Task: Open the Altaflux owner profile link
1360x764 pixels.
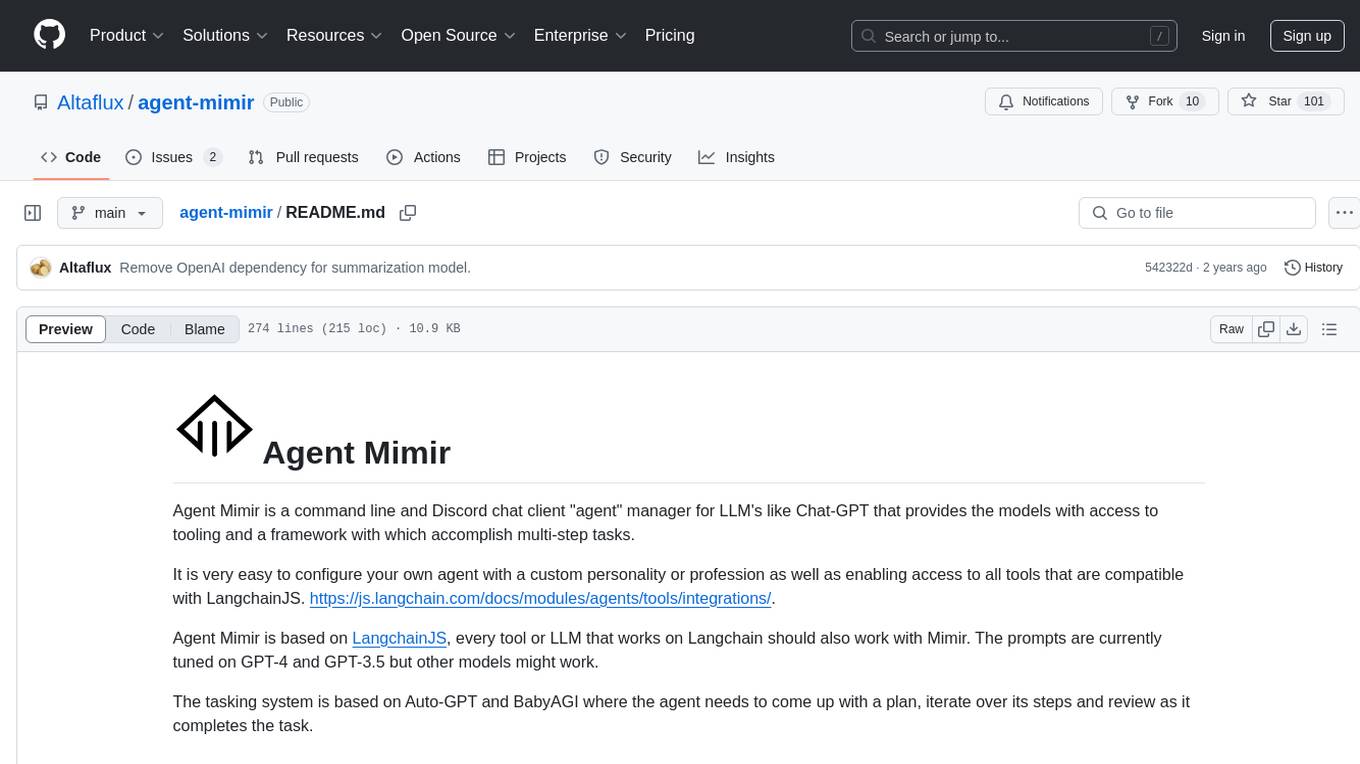Action: pyautogui.click(x=90, y=102)
